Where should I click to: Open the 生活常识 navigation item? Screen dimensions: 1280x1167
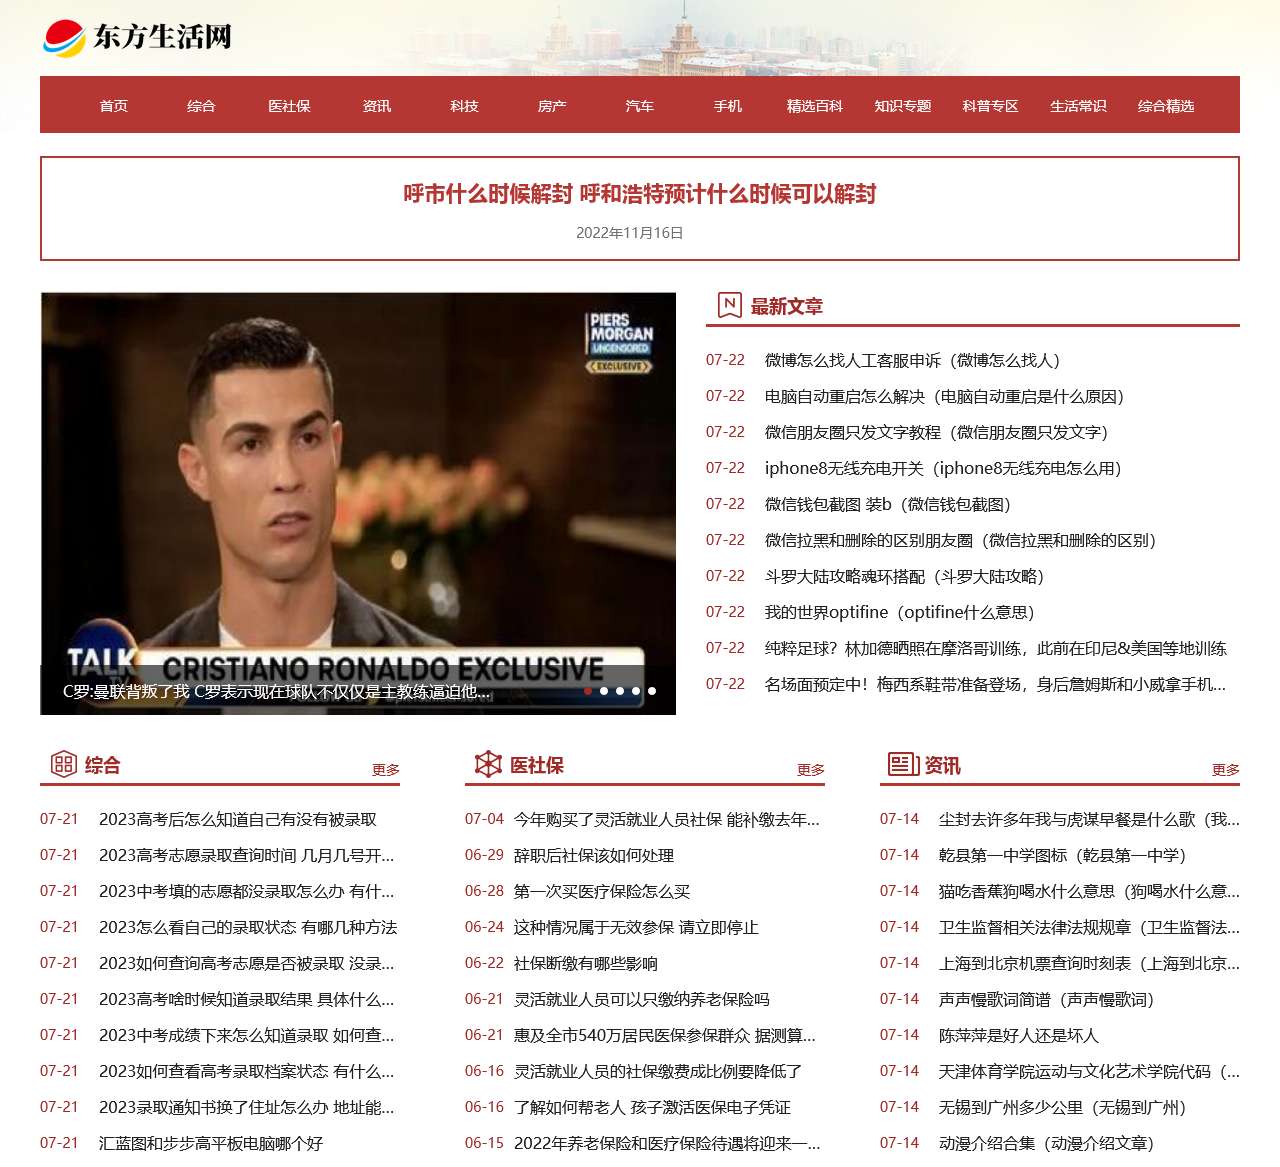1078,106
